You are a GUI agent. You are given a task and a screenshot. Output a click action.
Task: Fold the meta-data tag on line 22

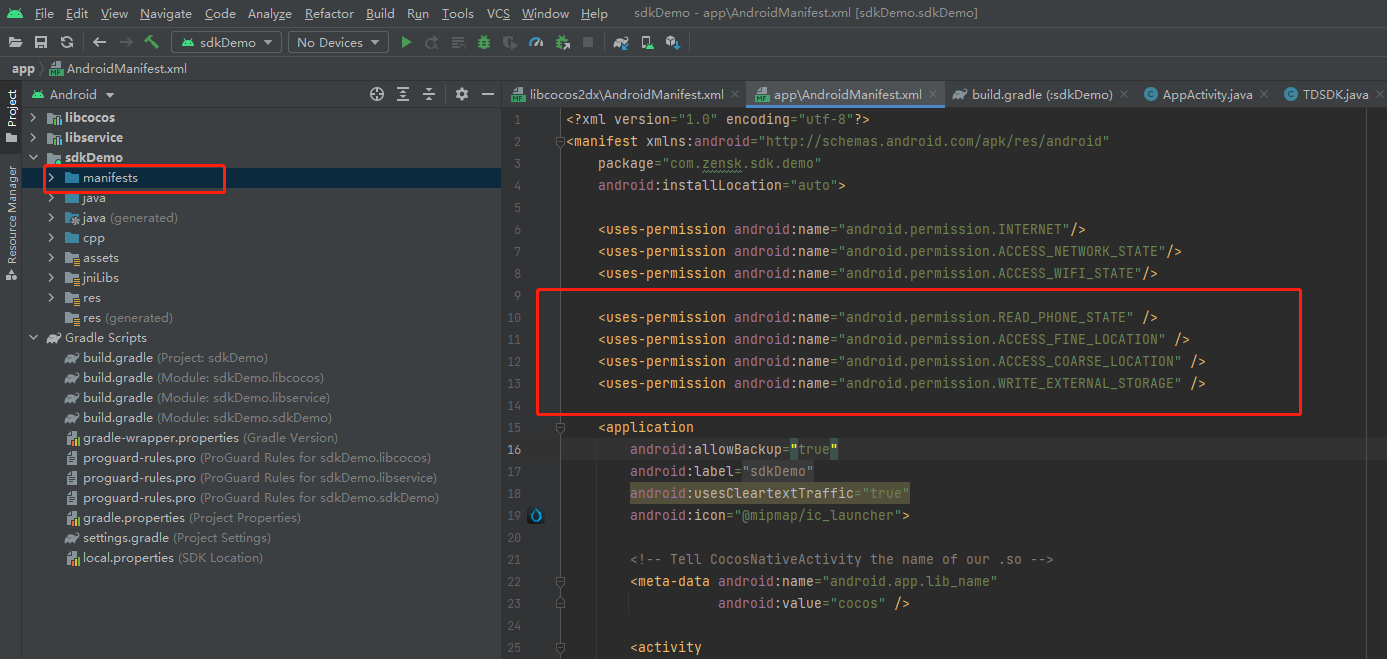[560, 581]
